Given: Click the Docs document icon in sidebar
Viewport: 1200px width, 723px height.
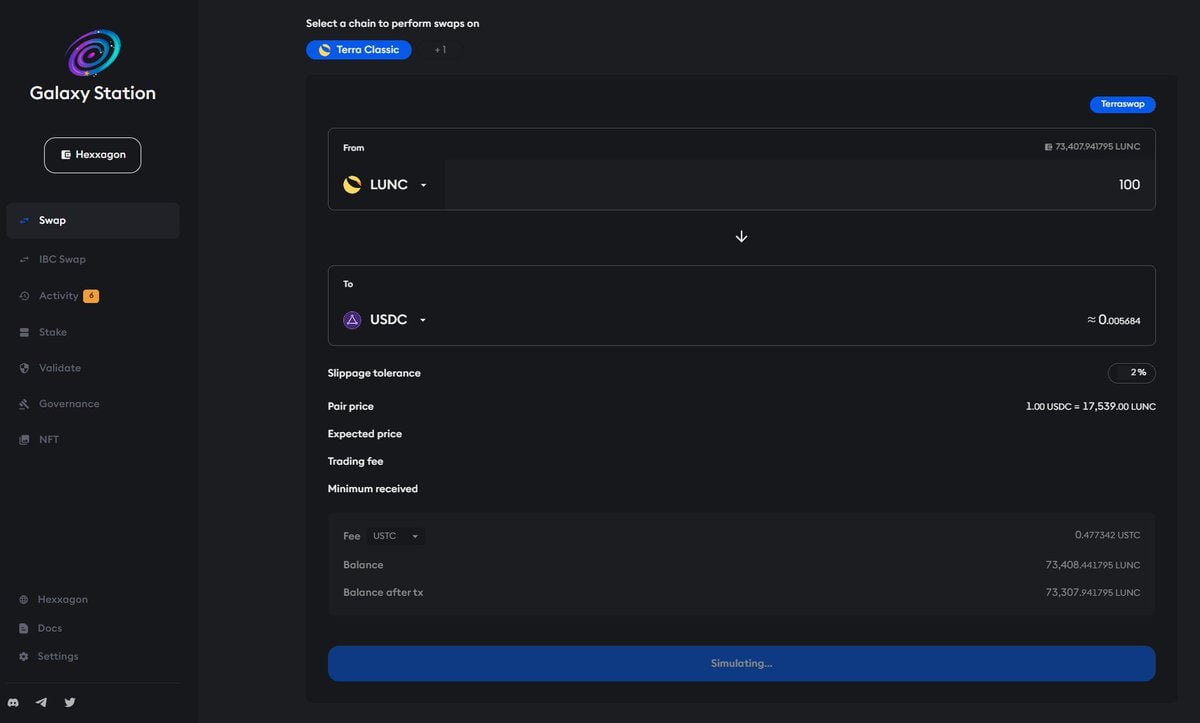Looking at the screenshot, I should point(24,628).
